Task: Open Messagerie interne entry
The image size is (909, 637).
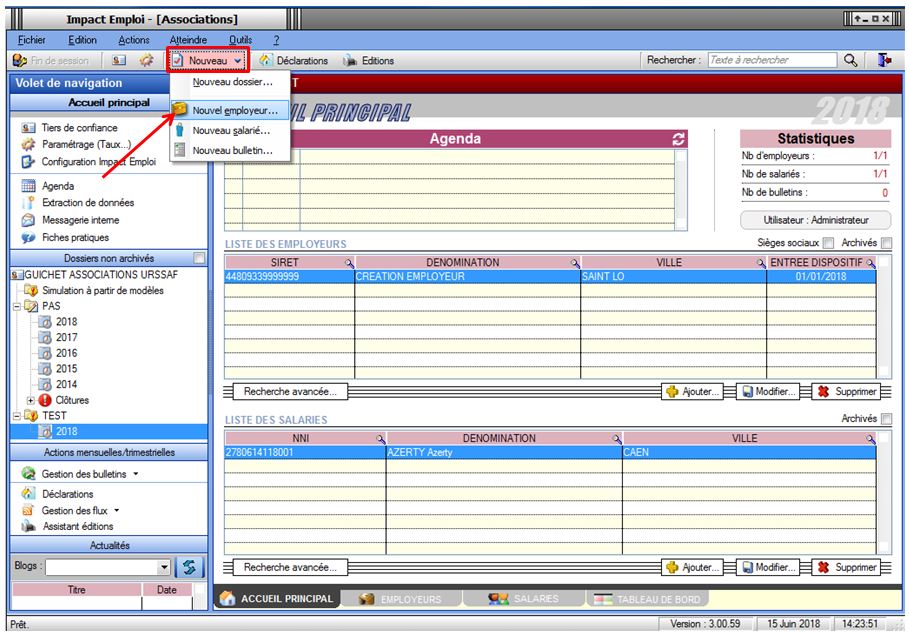Action: tap(80, 220)
